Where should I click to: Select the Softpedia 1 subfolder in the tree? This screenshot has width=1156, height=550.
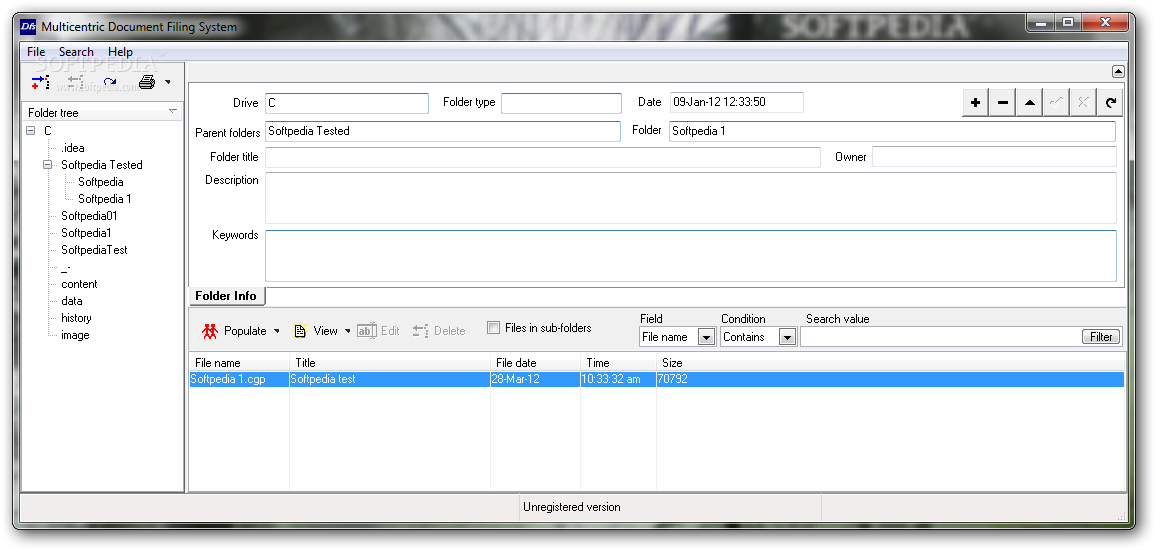tap(105, 198)
